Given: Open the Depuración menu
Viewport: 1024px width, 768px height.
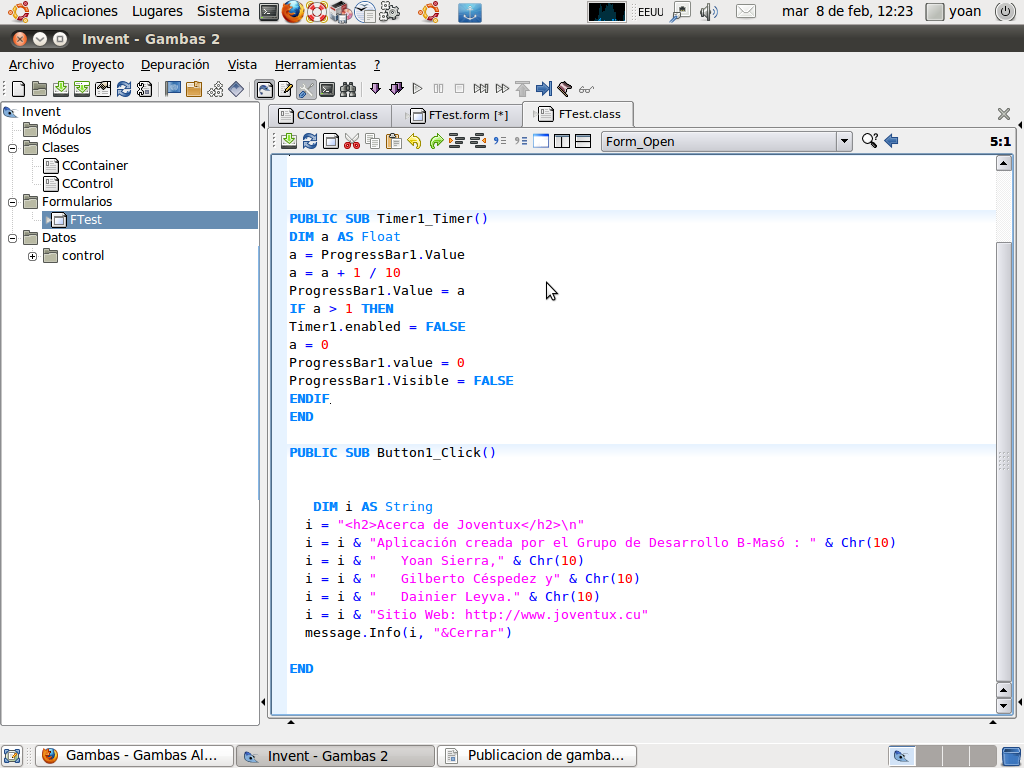Looking at the screenshot, I should point(175,64).
